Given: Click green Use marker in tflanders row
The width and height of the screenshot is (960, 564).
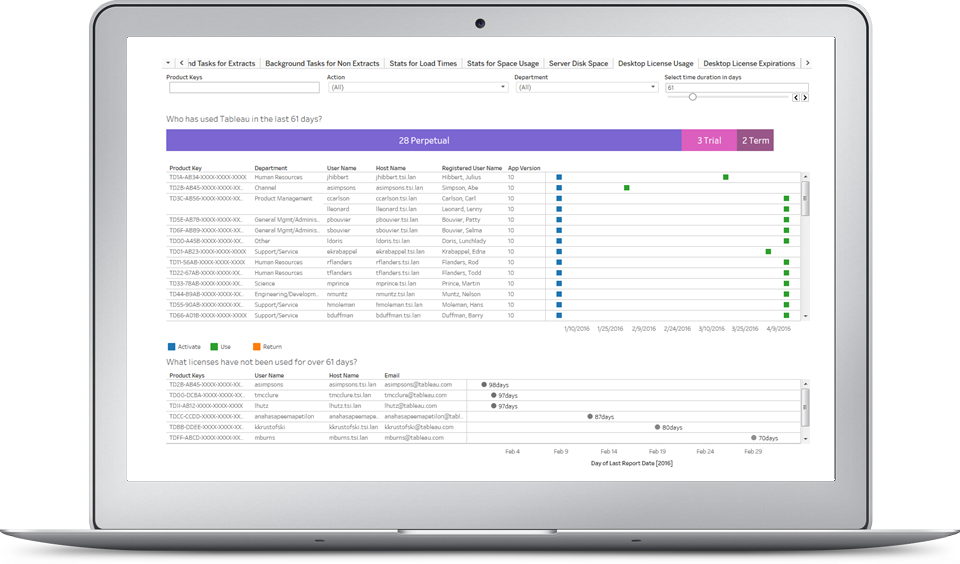Looking at the screenshot, I should click(786, 273).
